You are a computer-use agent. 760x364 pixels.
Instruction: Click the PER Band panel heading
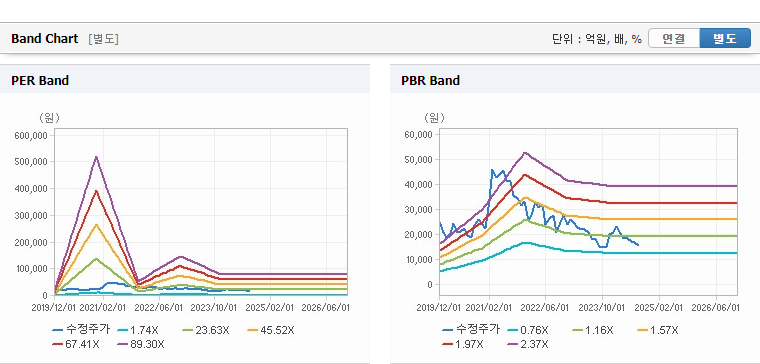click(x=40, y=80)
